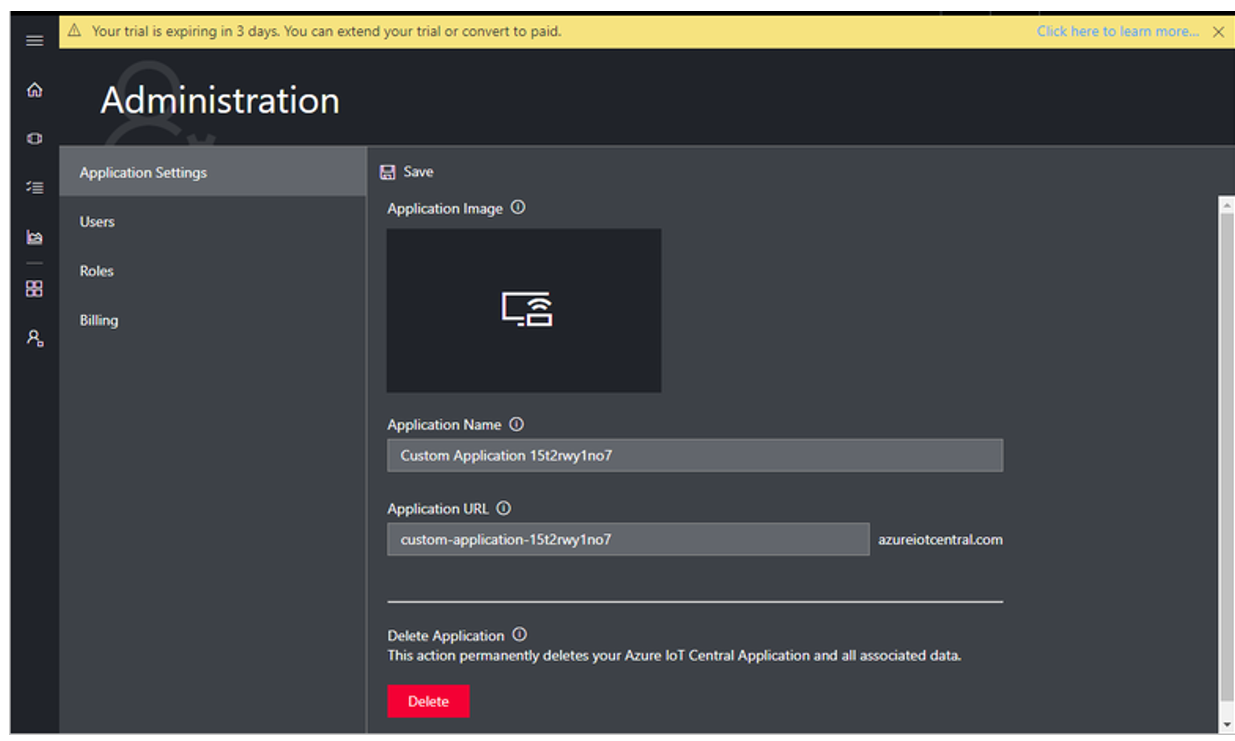Open the hamburger navigation menu
Viewport: 1235px width, 741px height.
coord(34,41)
